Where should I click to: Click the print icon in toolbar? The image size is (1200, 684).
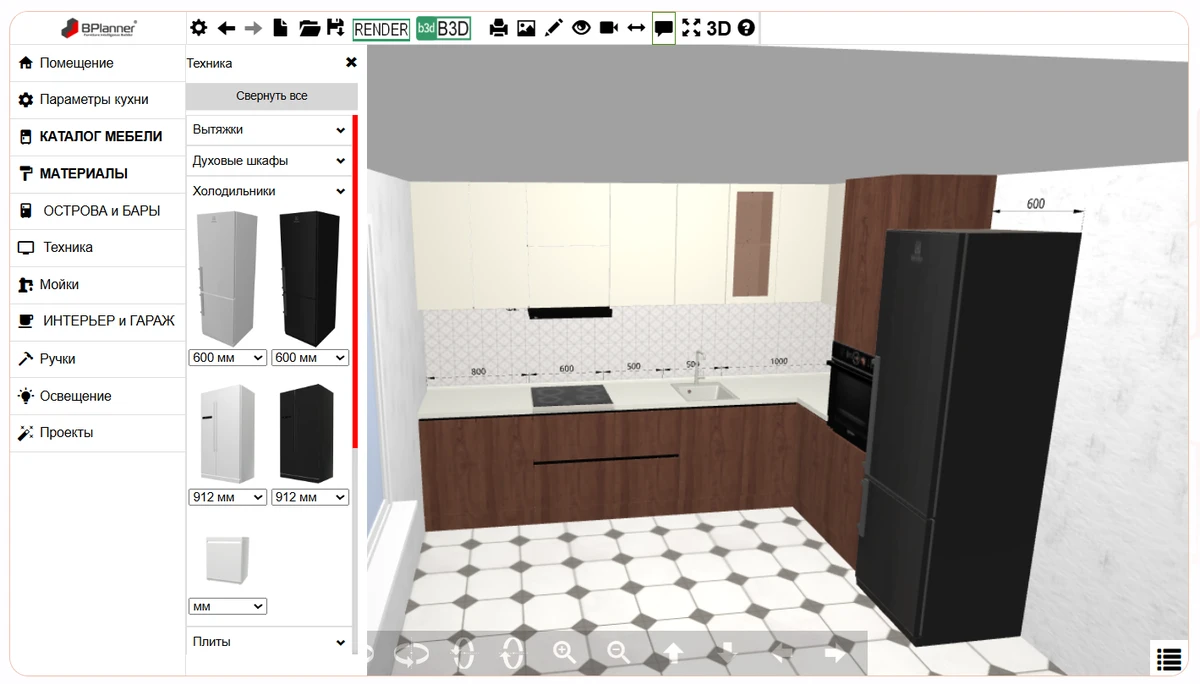click(498, 29)
